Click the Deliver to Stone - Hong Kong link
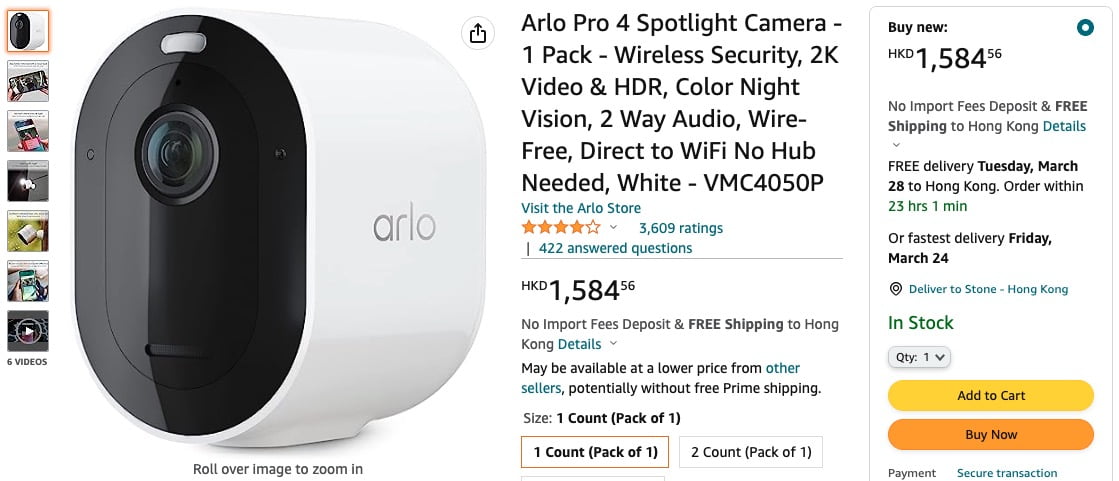This screenshot has width=1119, height=481. click(988, 289)
